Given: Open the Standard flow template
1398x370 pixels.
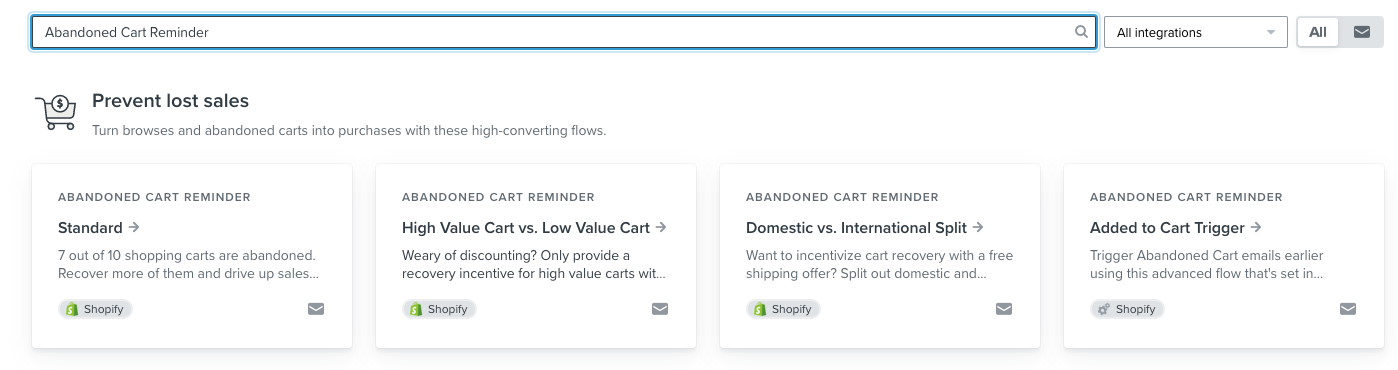Looking at the screenshot, I should coord(99,228).
